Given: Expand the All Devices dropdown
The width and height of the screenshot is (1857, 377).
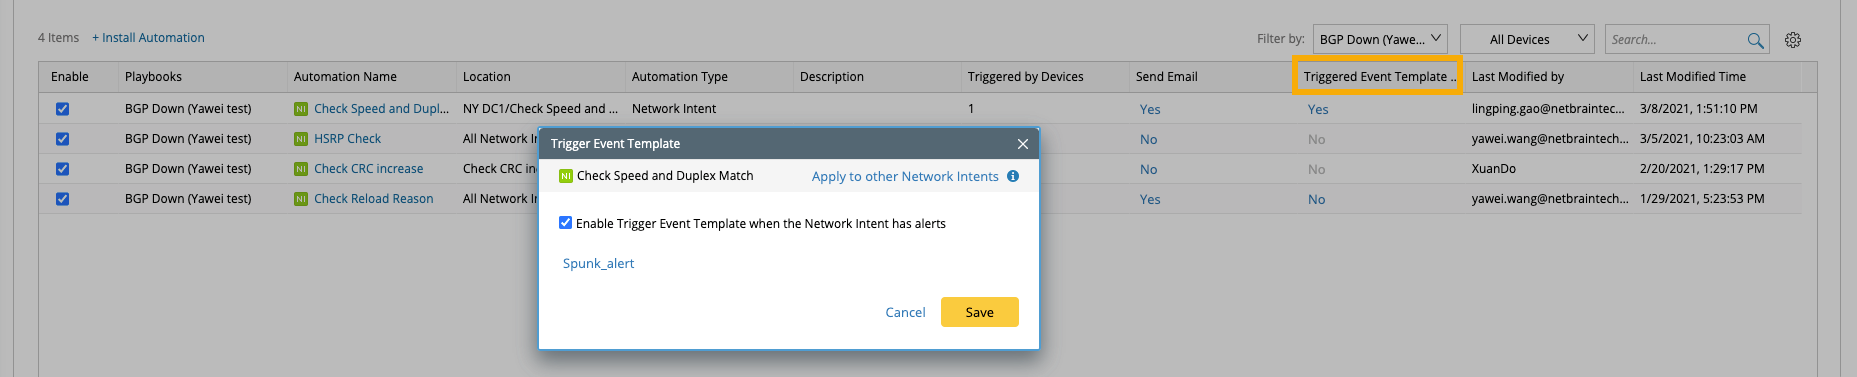Looking at the screenshot, I should point(1527,39).
